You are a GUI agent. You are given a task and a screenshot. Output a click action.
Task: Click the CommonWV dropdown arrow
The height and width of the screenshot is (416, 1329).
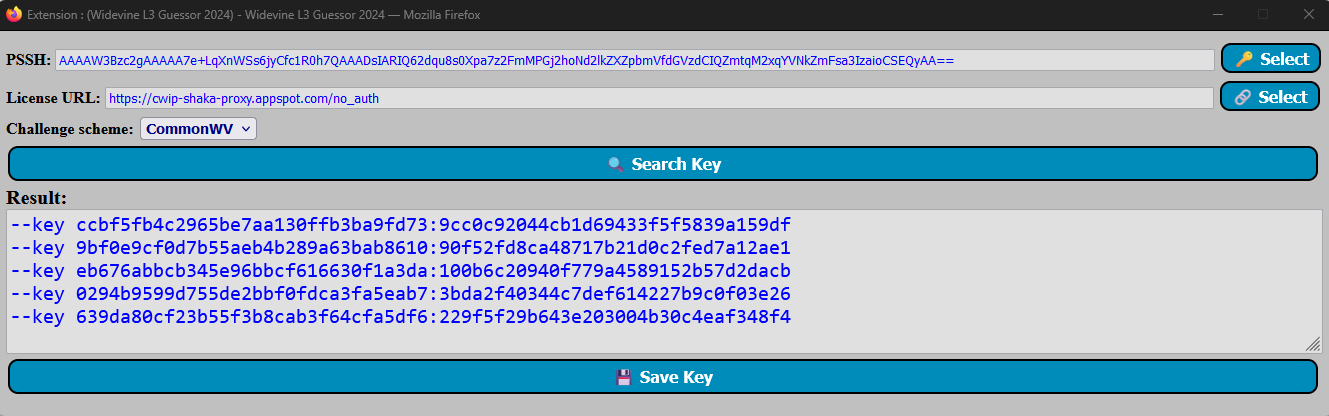point(246,129)
